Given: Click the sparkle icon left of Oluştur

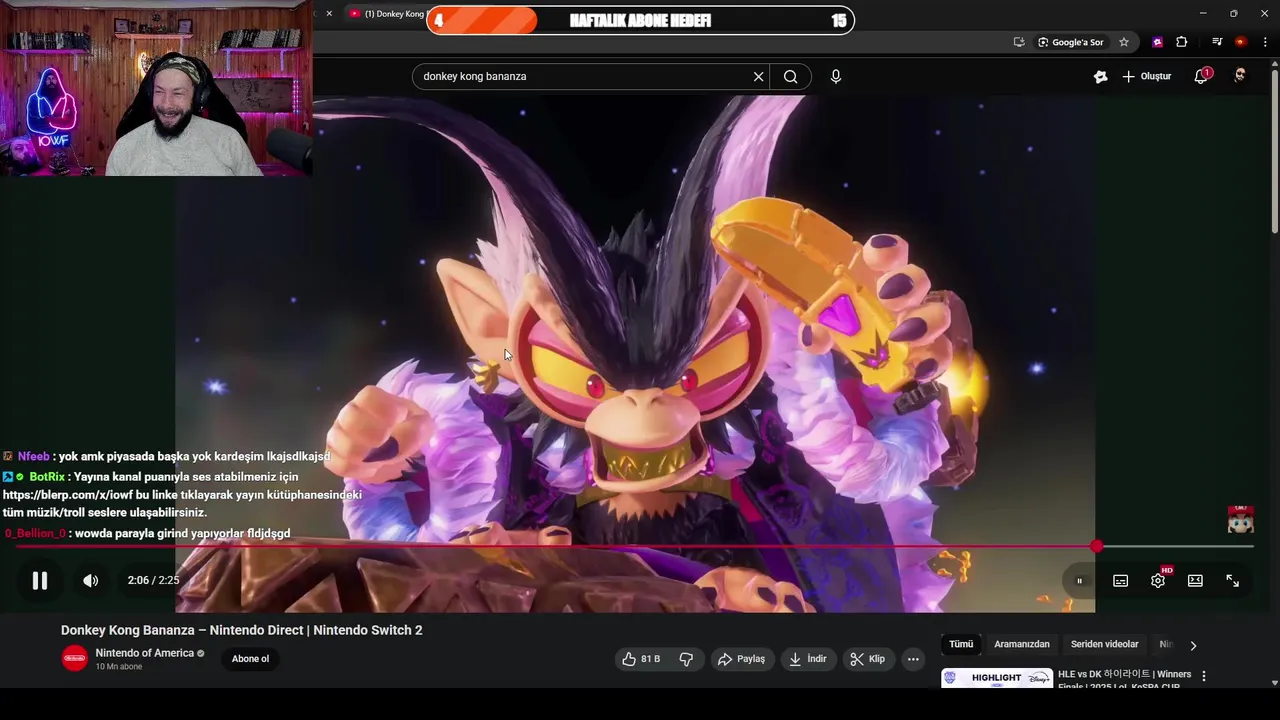Looking at the screenshot, I should pyautogui.click(x=1100, y=77).
